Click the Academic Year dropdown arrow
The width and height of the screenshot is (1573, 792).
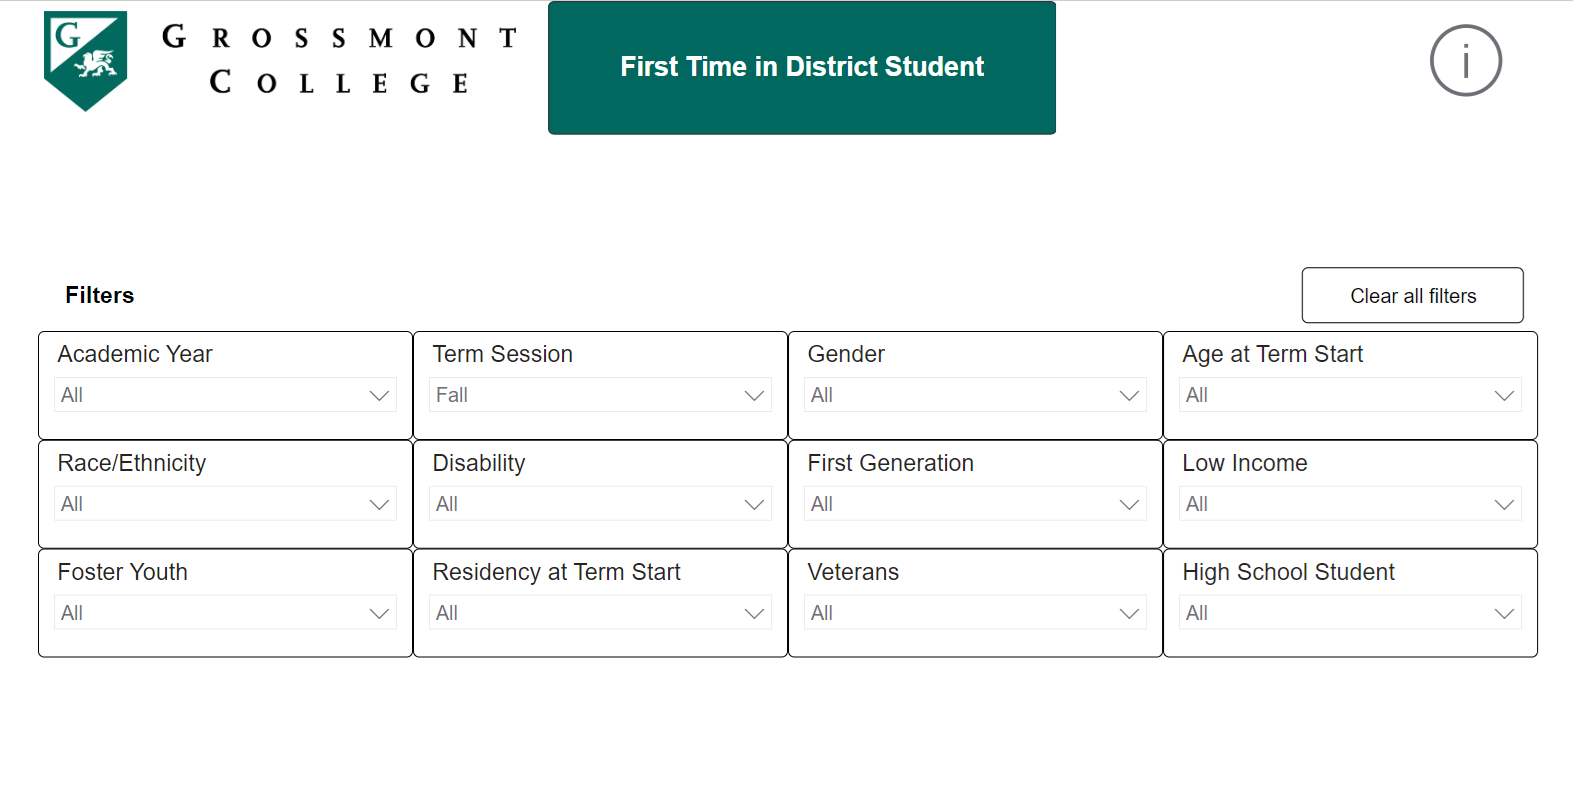[378, 395]
